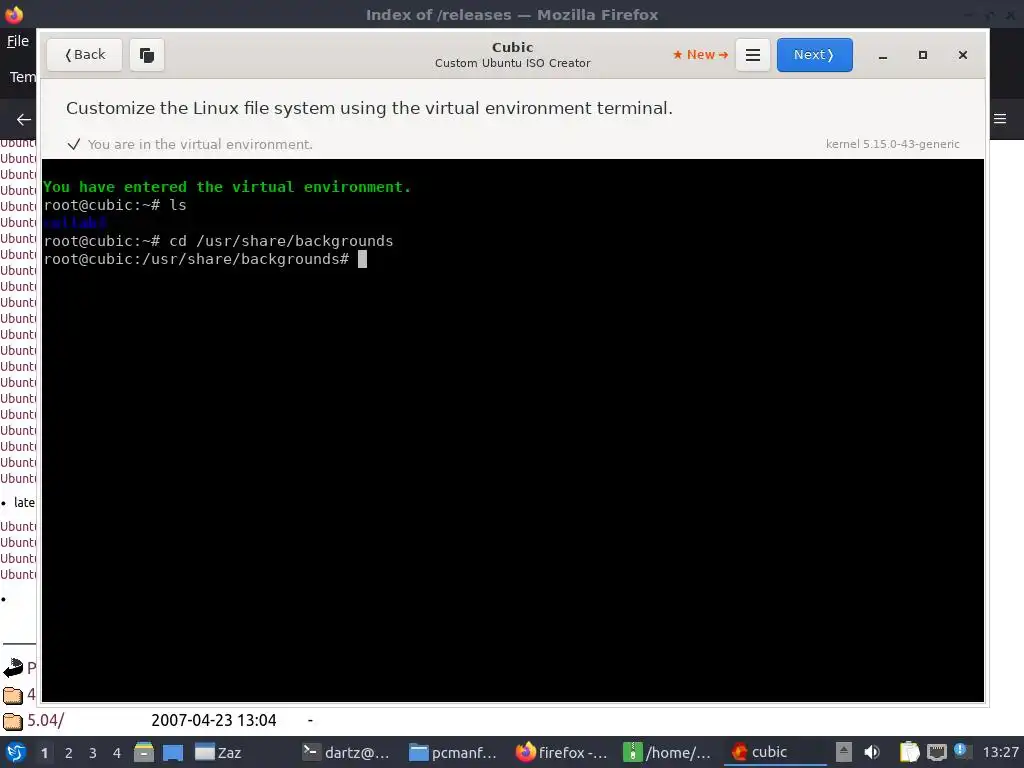Open the Lubuntu start menu
The image size is (1024, 768).
point(16,752)
